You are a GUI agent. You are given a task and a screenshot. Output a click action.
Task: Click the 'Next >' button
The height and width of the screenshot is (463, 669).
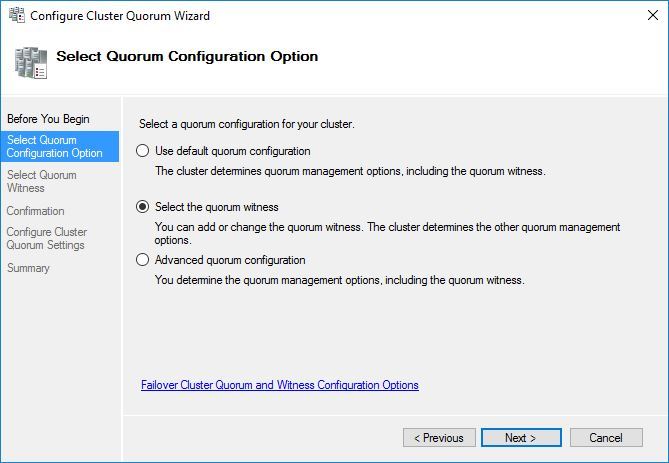click(x=520, y=438)
